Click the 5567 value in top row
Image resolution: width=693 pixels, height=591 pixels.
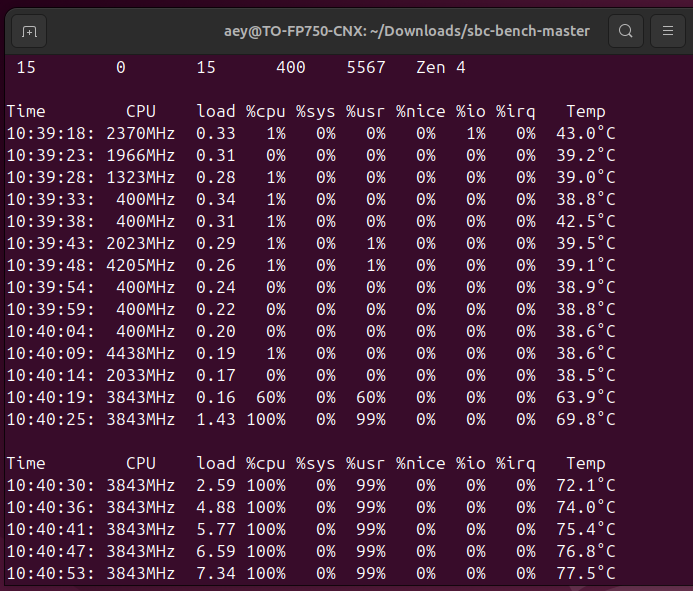[366, 68]
